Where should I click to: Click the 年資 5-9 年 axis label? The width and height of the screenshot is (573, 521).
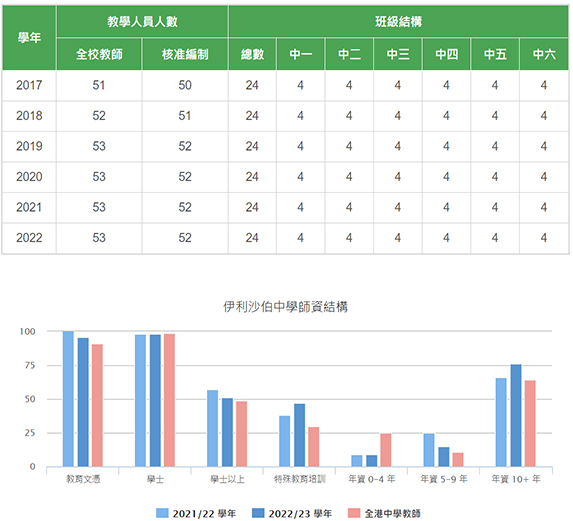pyautogui.click(x=444, y=479)
